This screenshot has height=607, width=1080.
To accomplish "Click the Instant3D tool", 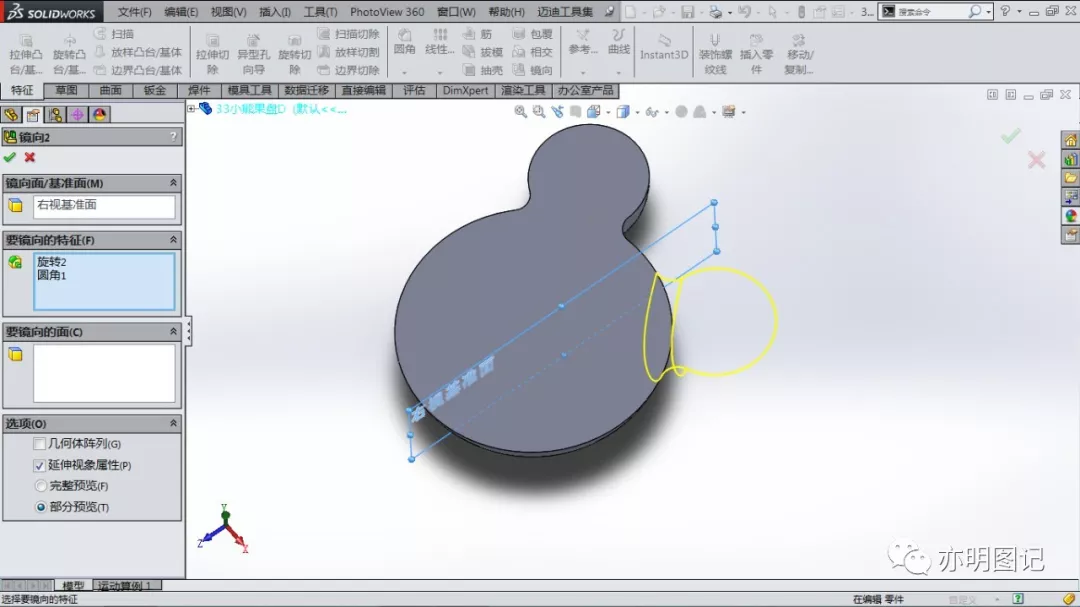I will 664,47.
